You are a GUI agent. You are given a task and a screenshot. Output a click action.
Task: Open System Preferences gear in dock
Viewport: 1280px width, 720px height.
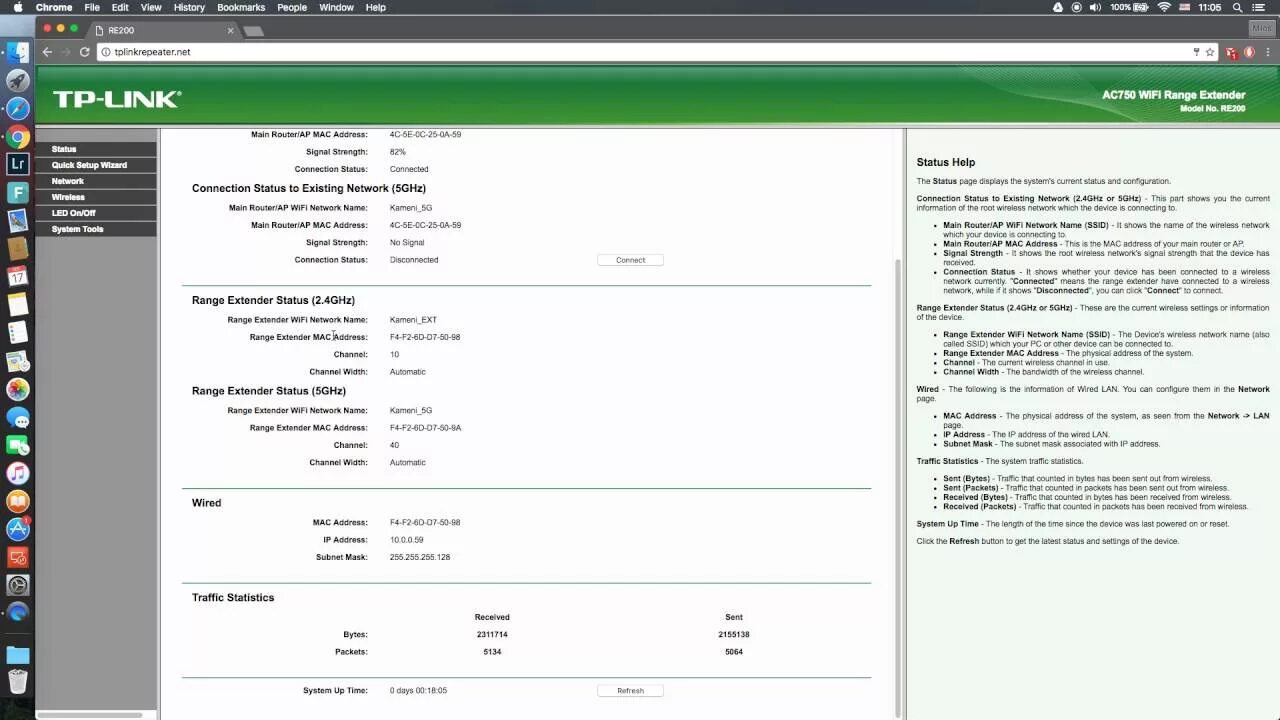click(17, 585)
